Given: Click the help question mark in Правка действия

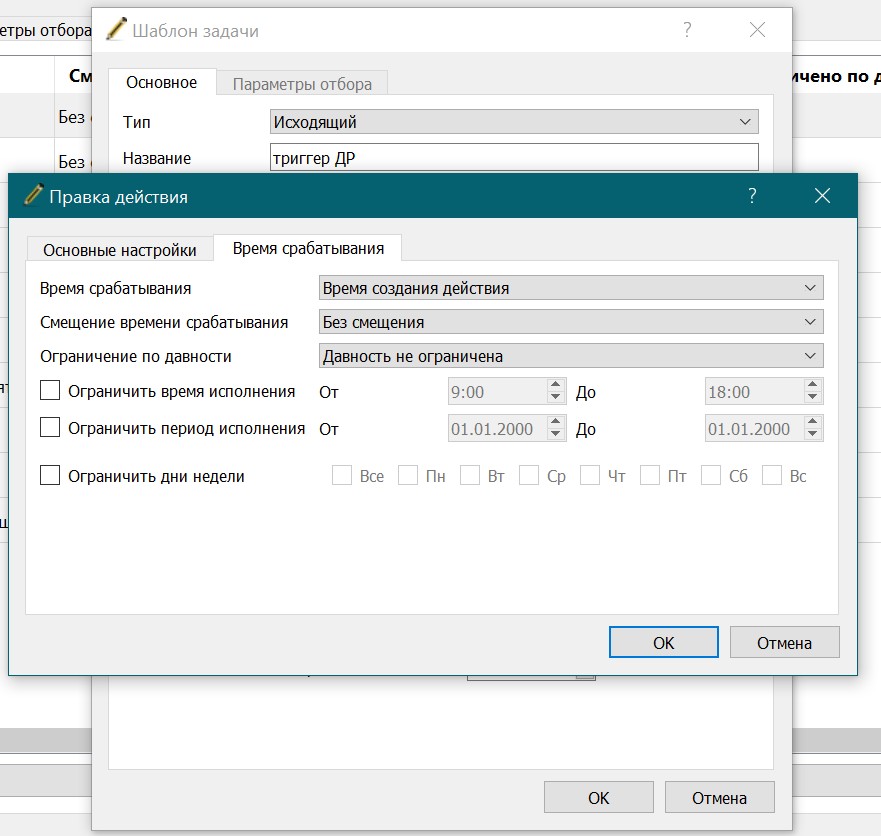Looking at the screenshot, I should (752, 196).
